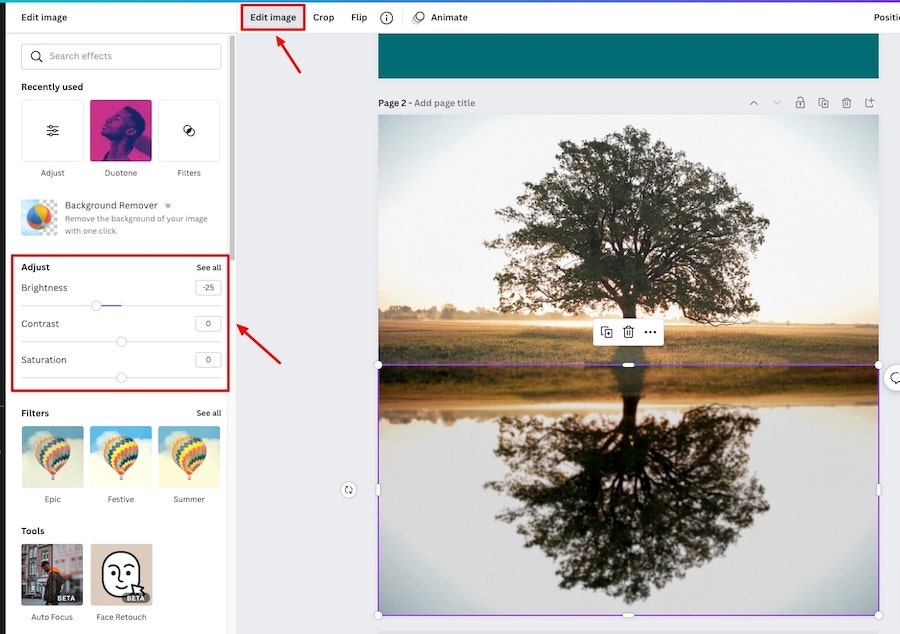Click See all next to Filters
900x634 pixels.
point(208,413)
